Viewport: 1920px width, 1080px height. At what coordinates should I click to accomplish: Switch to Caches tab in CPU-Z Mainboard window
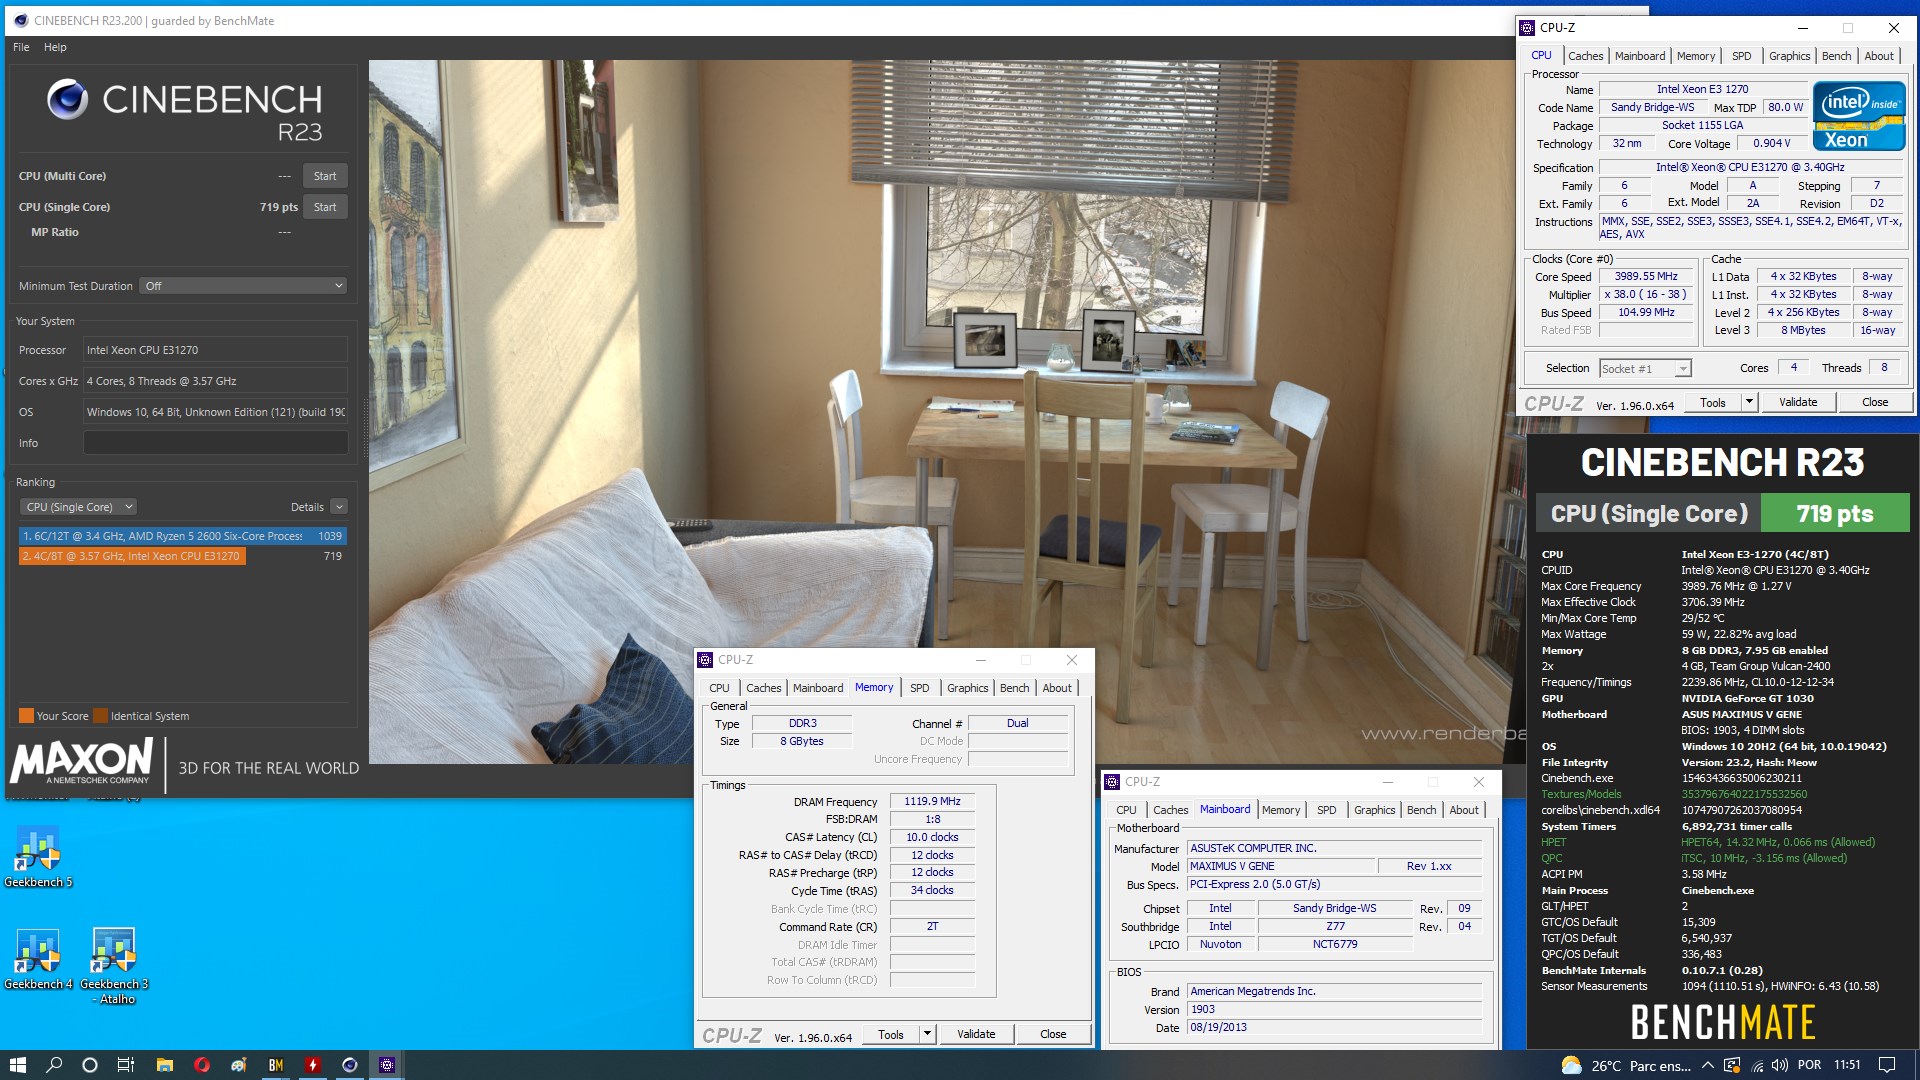[1170, 810]
